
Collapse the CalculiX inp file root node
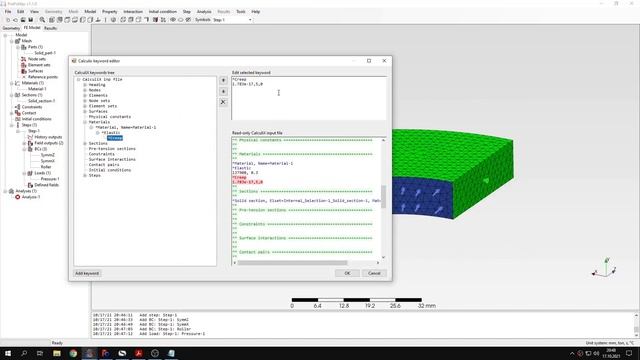coord(78,80)
